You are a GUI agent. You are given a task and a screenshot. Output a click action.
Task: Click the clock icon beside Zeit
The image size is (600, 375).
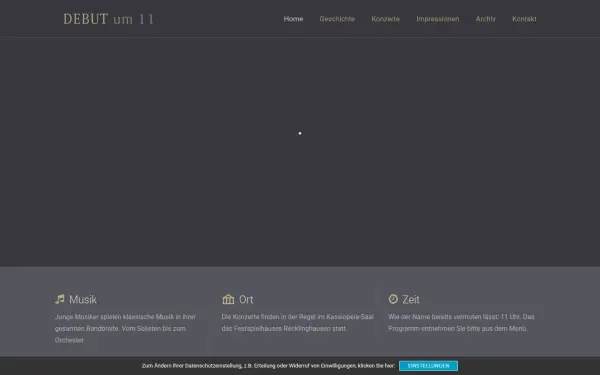(393, 298)
